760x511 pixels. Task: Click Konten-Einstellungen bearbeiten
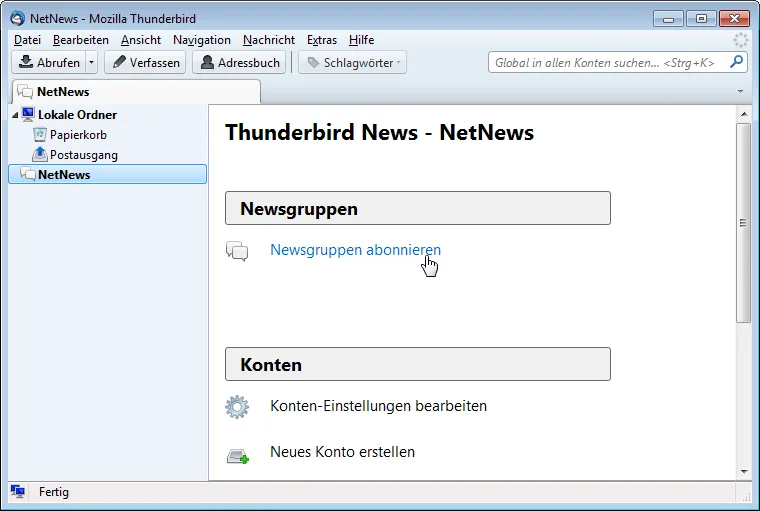click(378, 406)
